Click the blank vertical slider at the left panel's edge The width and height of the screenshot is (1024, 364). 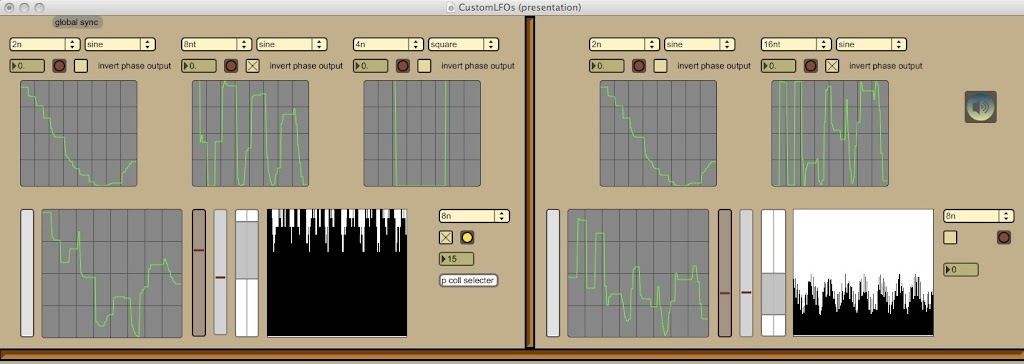click(27, 273)
